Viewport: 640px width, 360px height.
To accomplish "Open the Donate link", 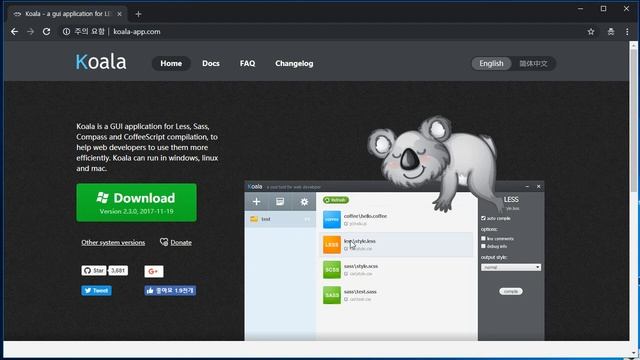I will 181,242.
